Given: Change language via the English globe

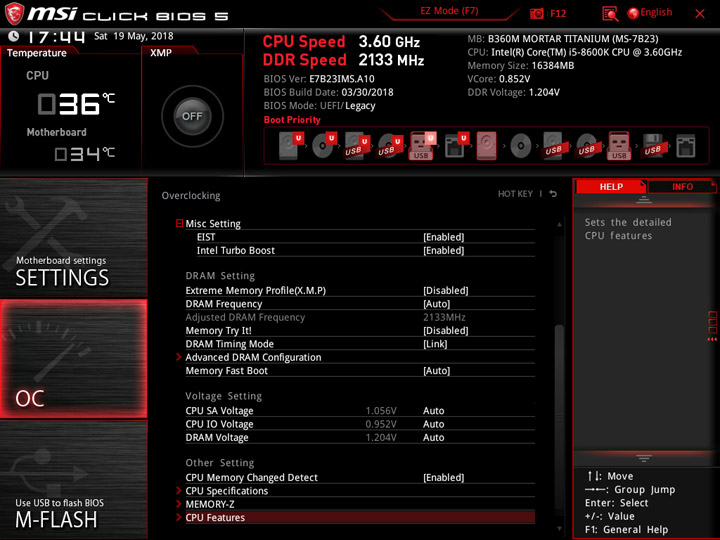Looking at the screenshot, I should click(x=649, y=13).
